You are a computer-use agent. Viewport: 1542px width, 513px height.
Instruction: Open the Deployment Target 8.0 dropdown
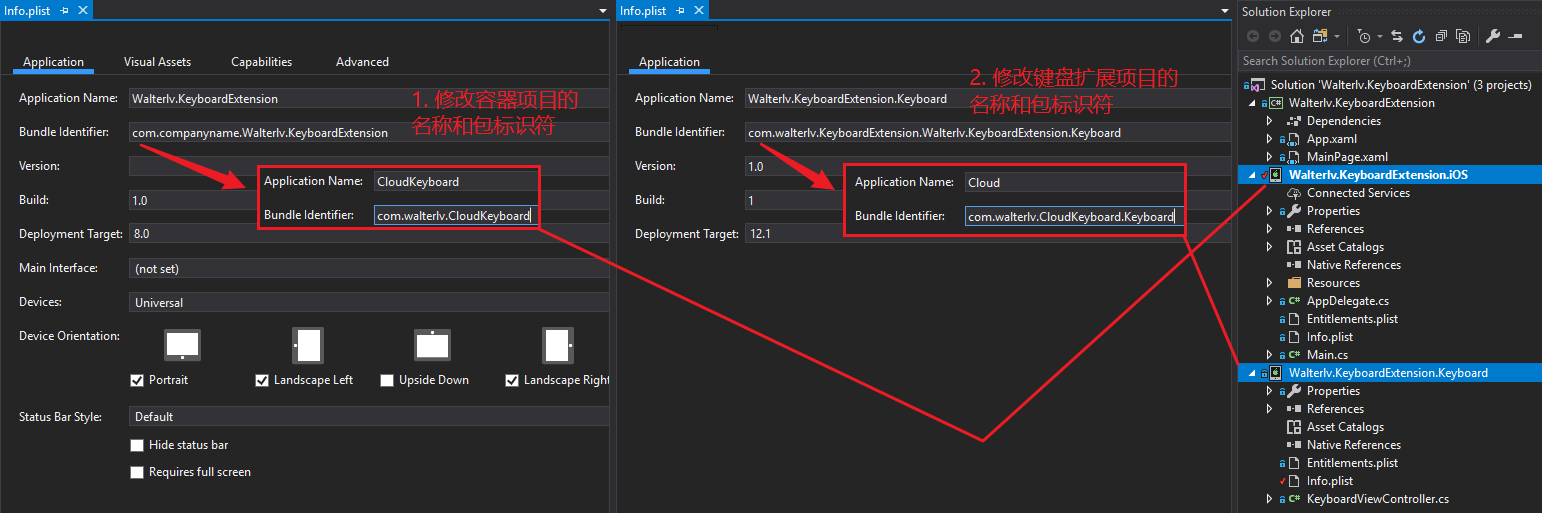click(369, 234)
